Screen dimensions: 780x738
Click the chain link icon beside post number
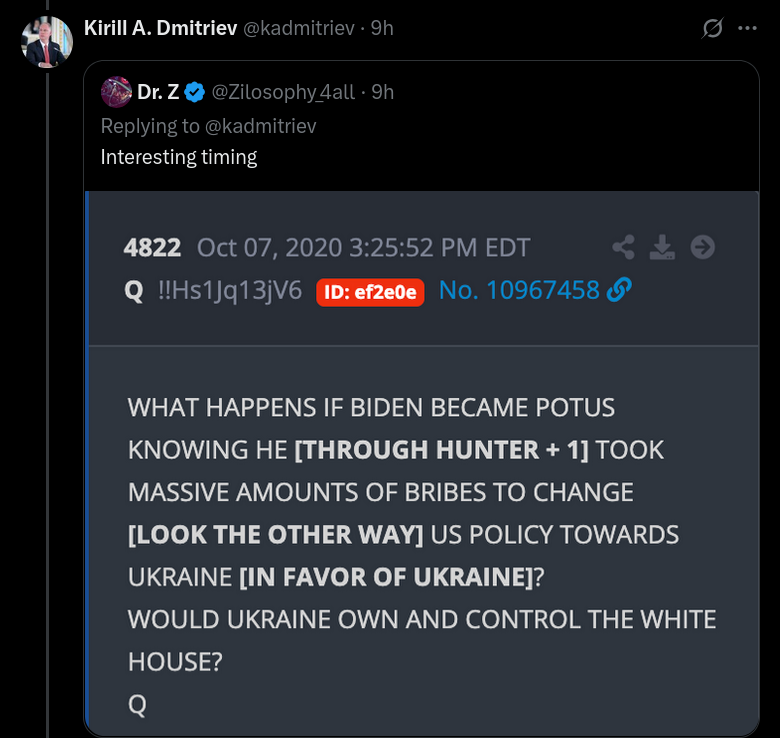[x=619, y=290]
